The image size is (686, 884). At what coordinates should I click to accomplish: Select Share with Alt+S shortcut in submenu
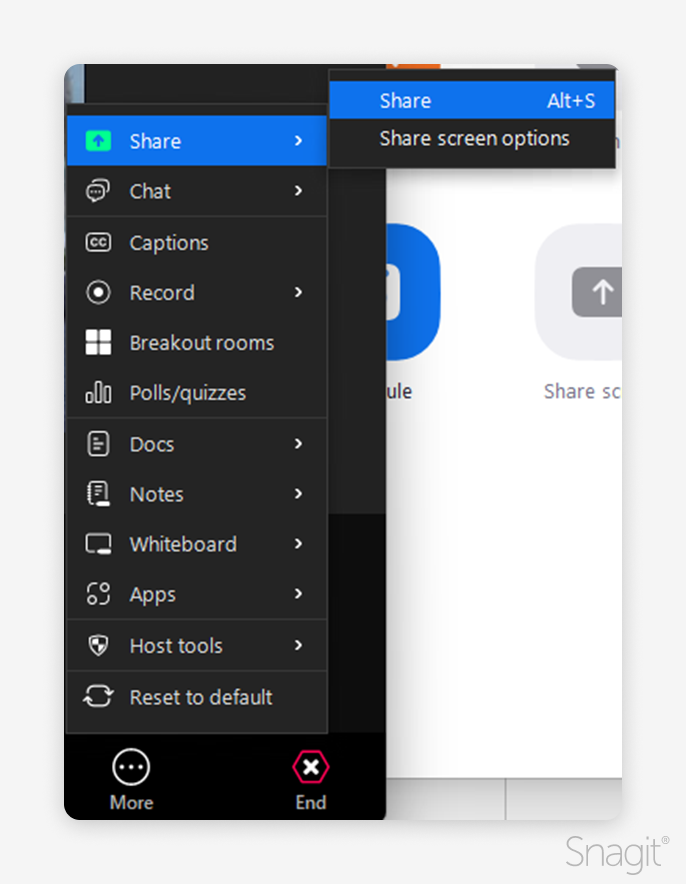tap(472, 101)
